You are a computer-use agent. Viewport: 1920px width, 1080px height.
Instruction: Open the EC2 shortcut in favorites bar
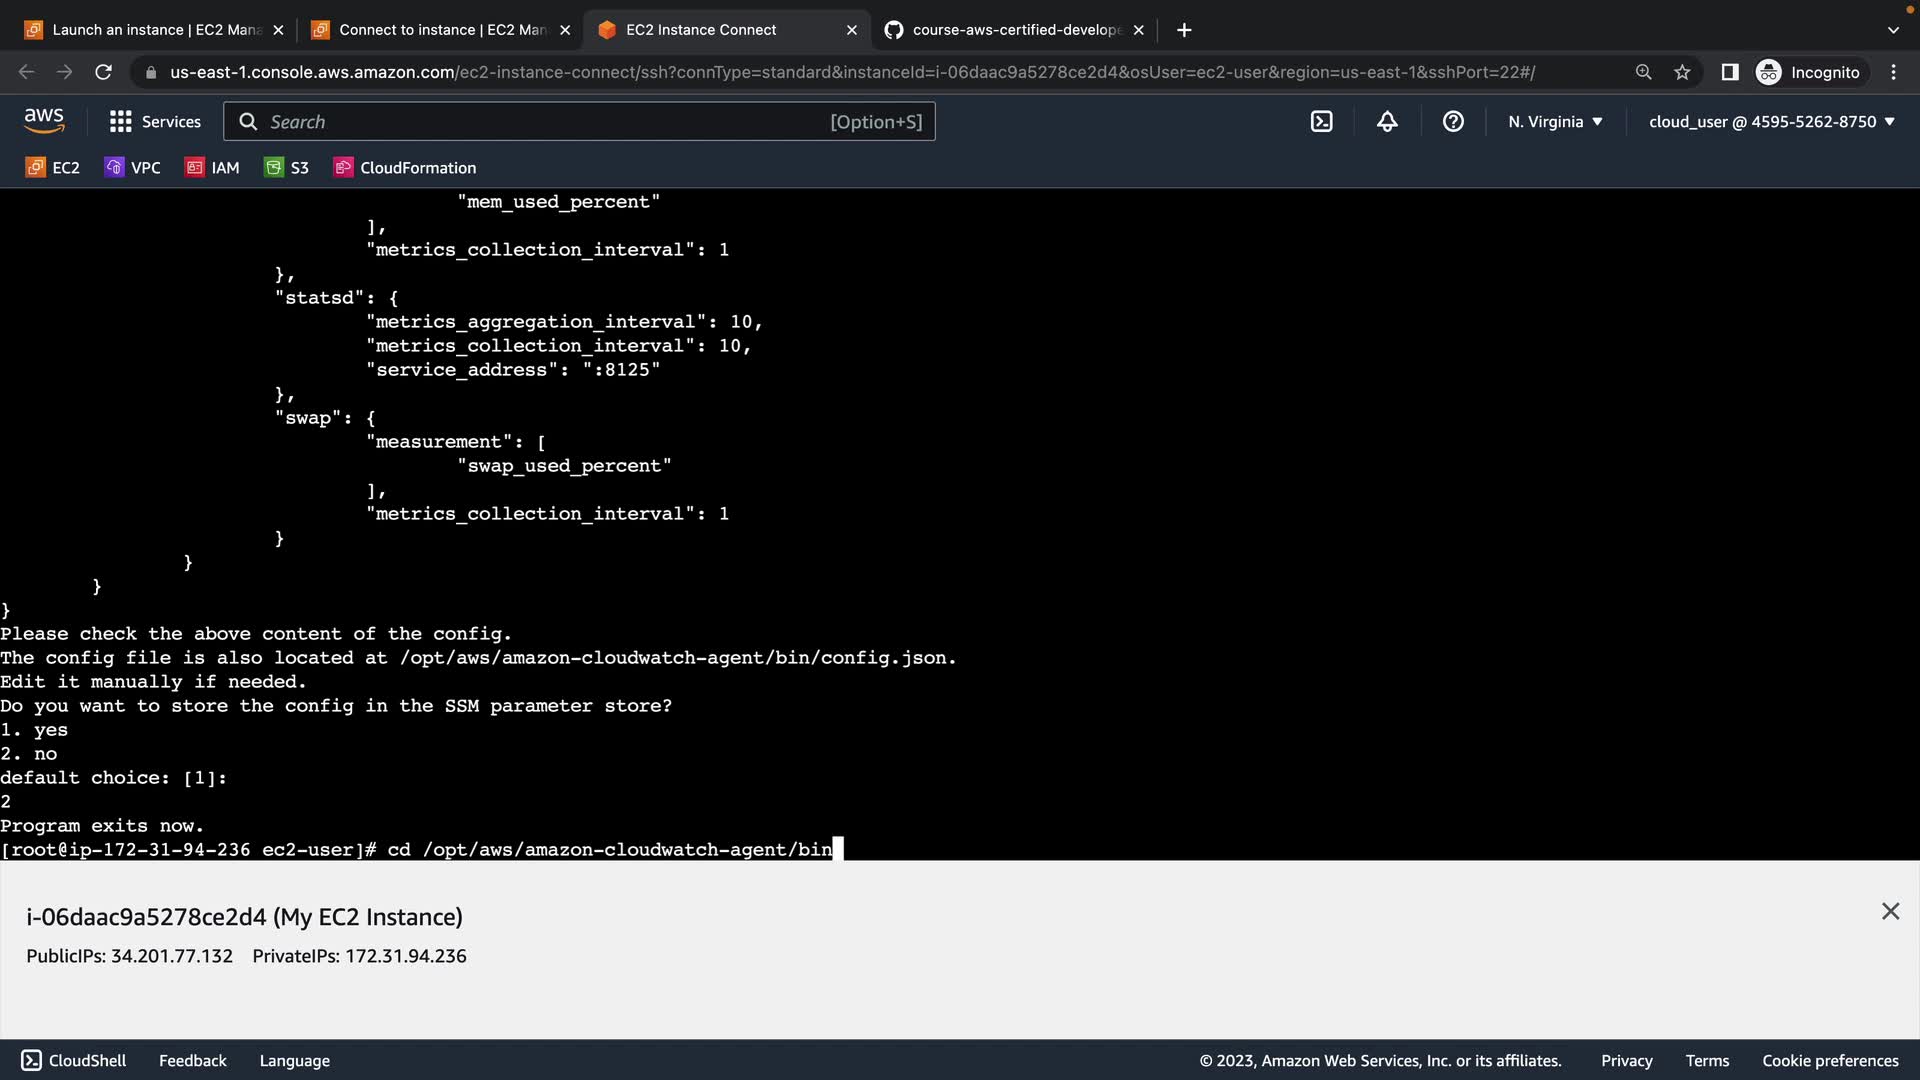(x=53, y=168)
